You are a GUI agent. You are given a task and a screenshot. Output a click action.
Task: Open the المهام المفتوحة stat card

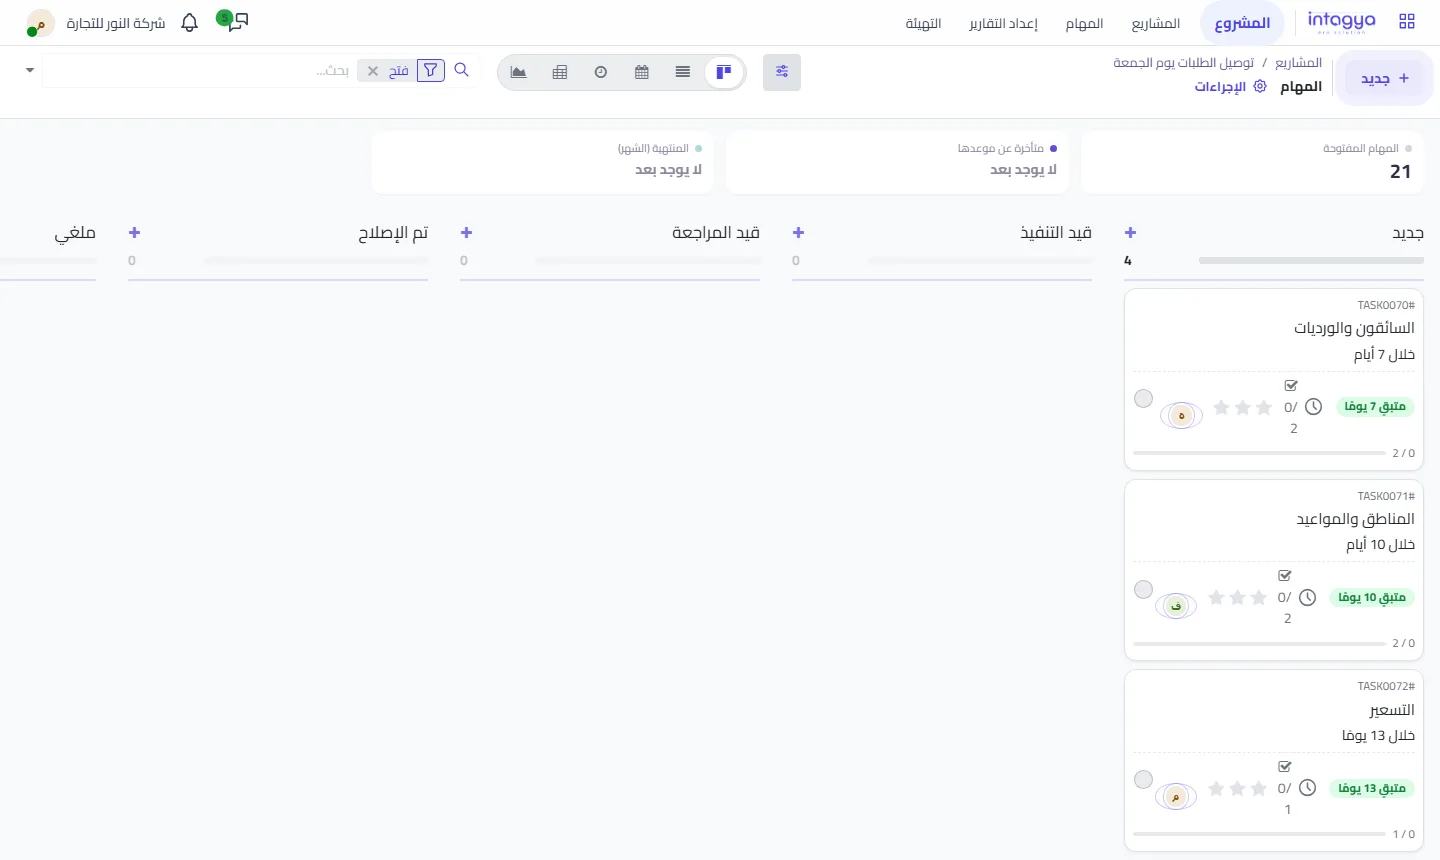click(x=1252, y=161)
